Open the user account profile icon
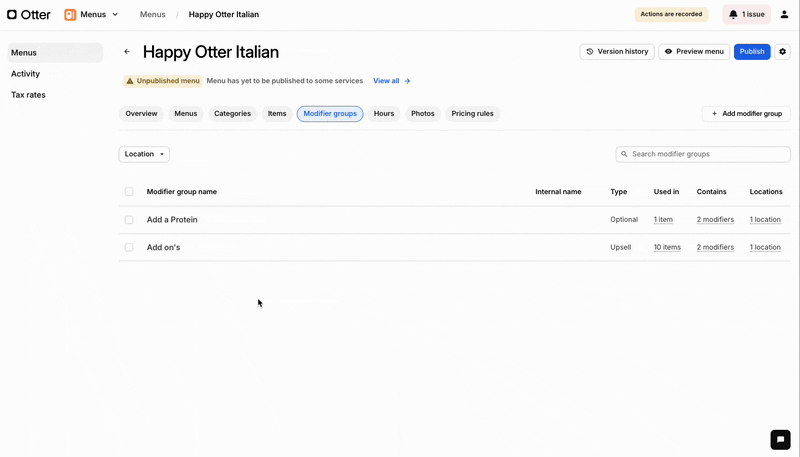 pos(784,14)
